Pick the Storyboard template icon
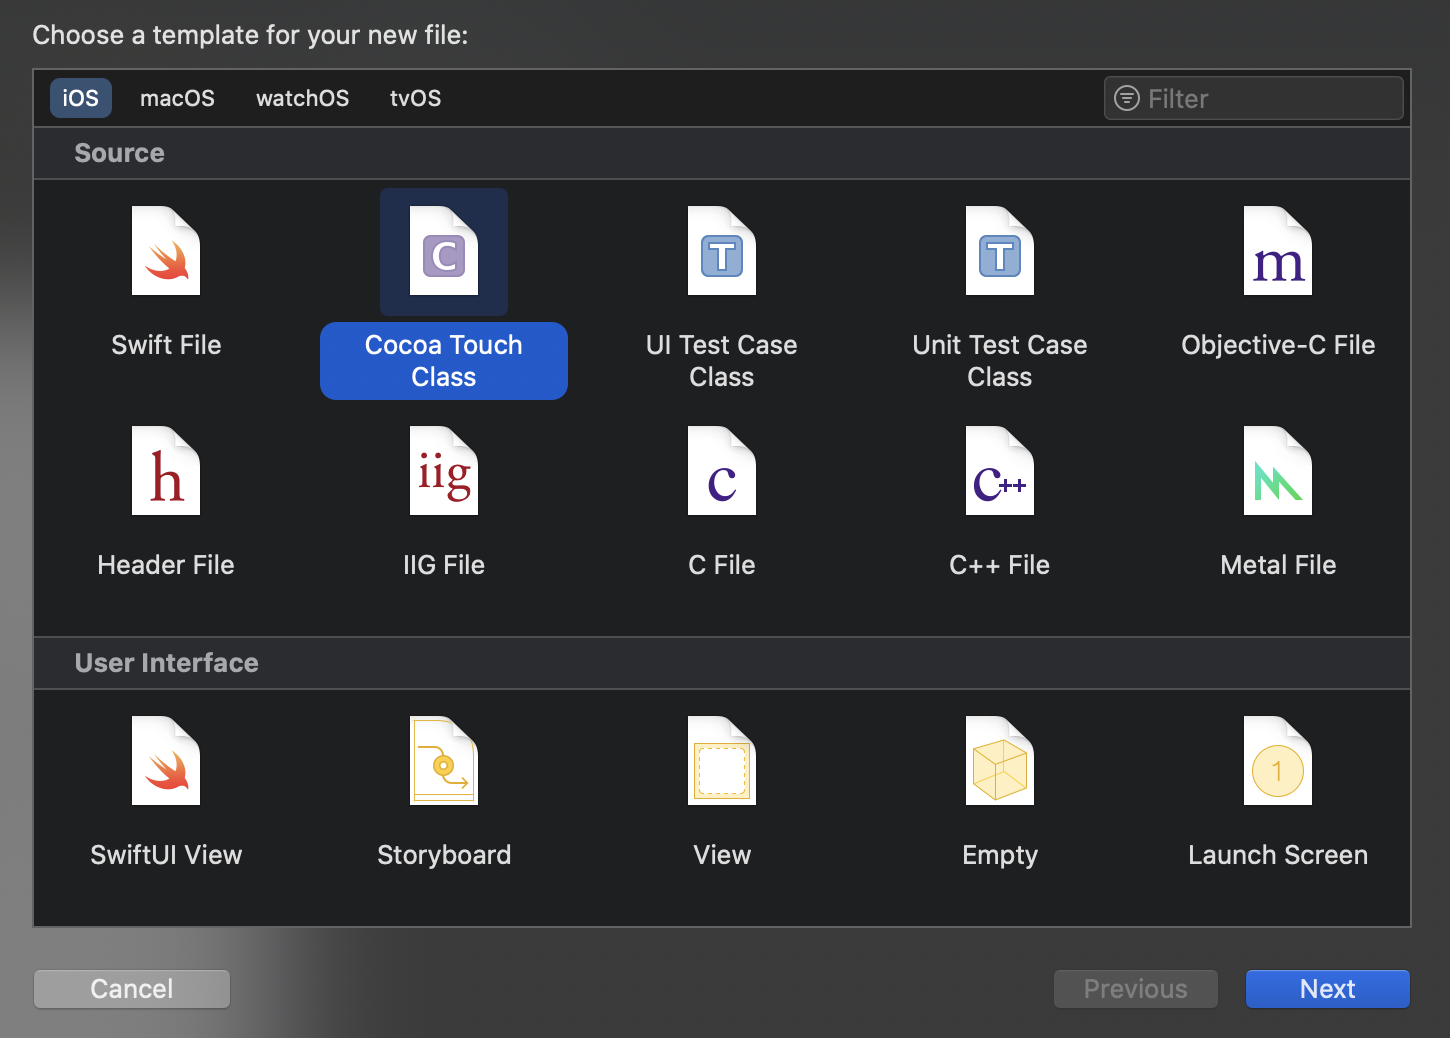 444,761
